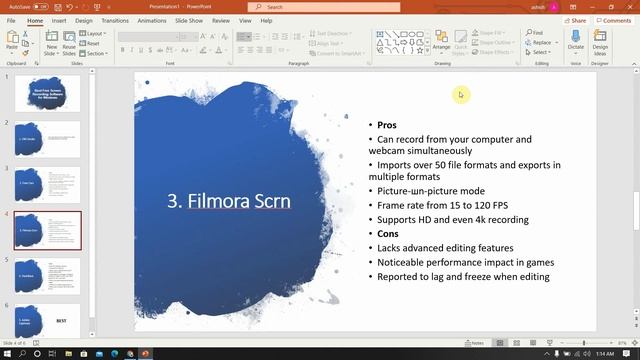Screen dimensions: 640x360
Task: Open the Transitions tab
Action: 115,20
